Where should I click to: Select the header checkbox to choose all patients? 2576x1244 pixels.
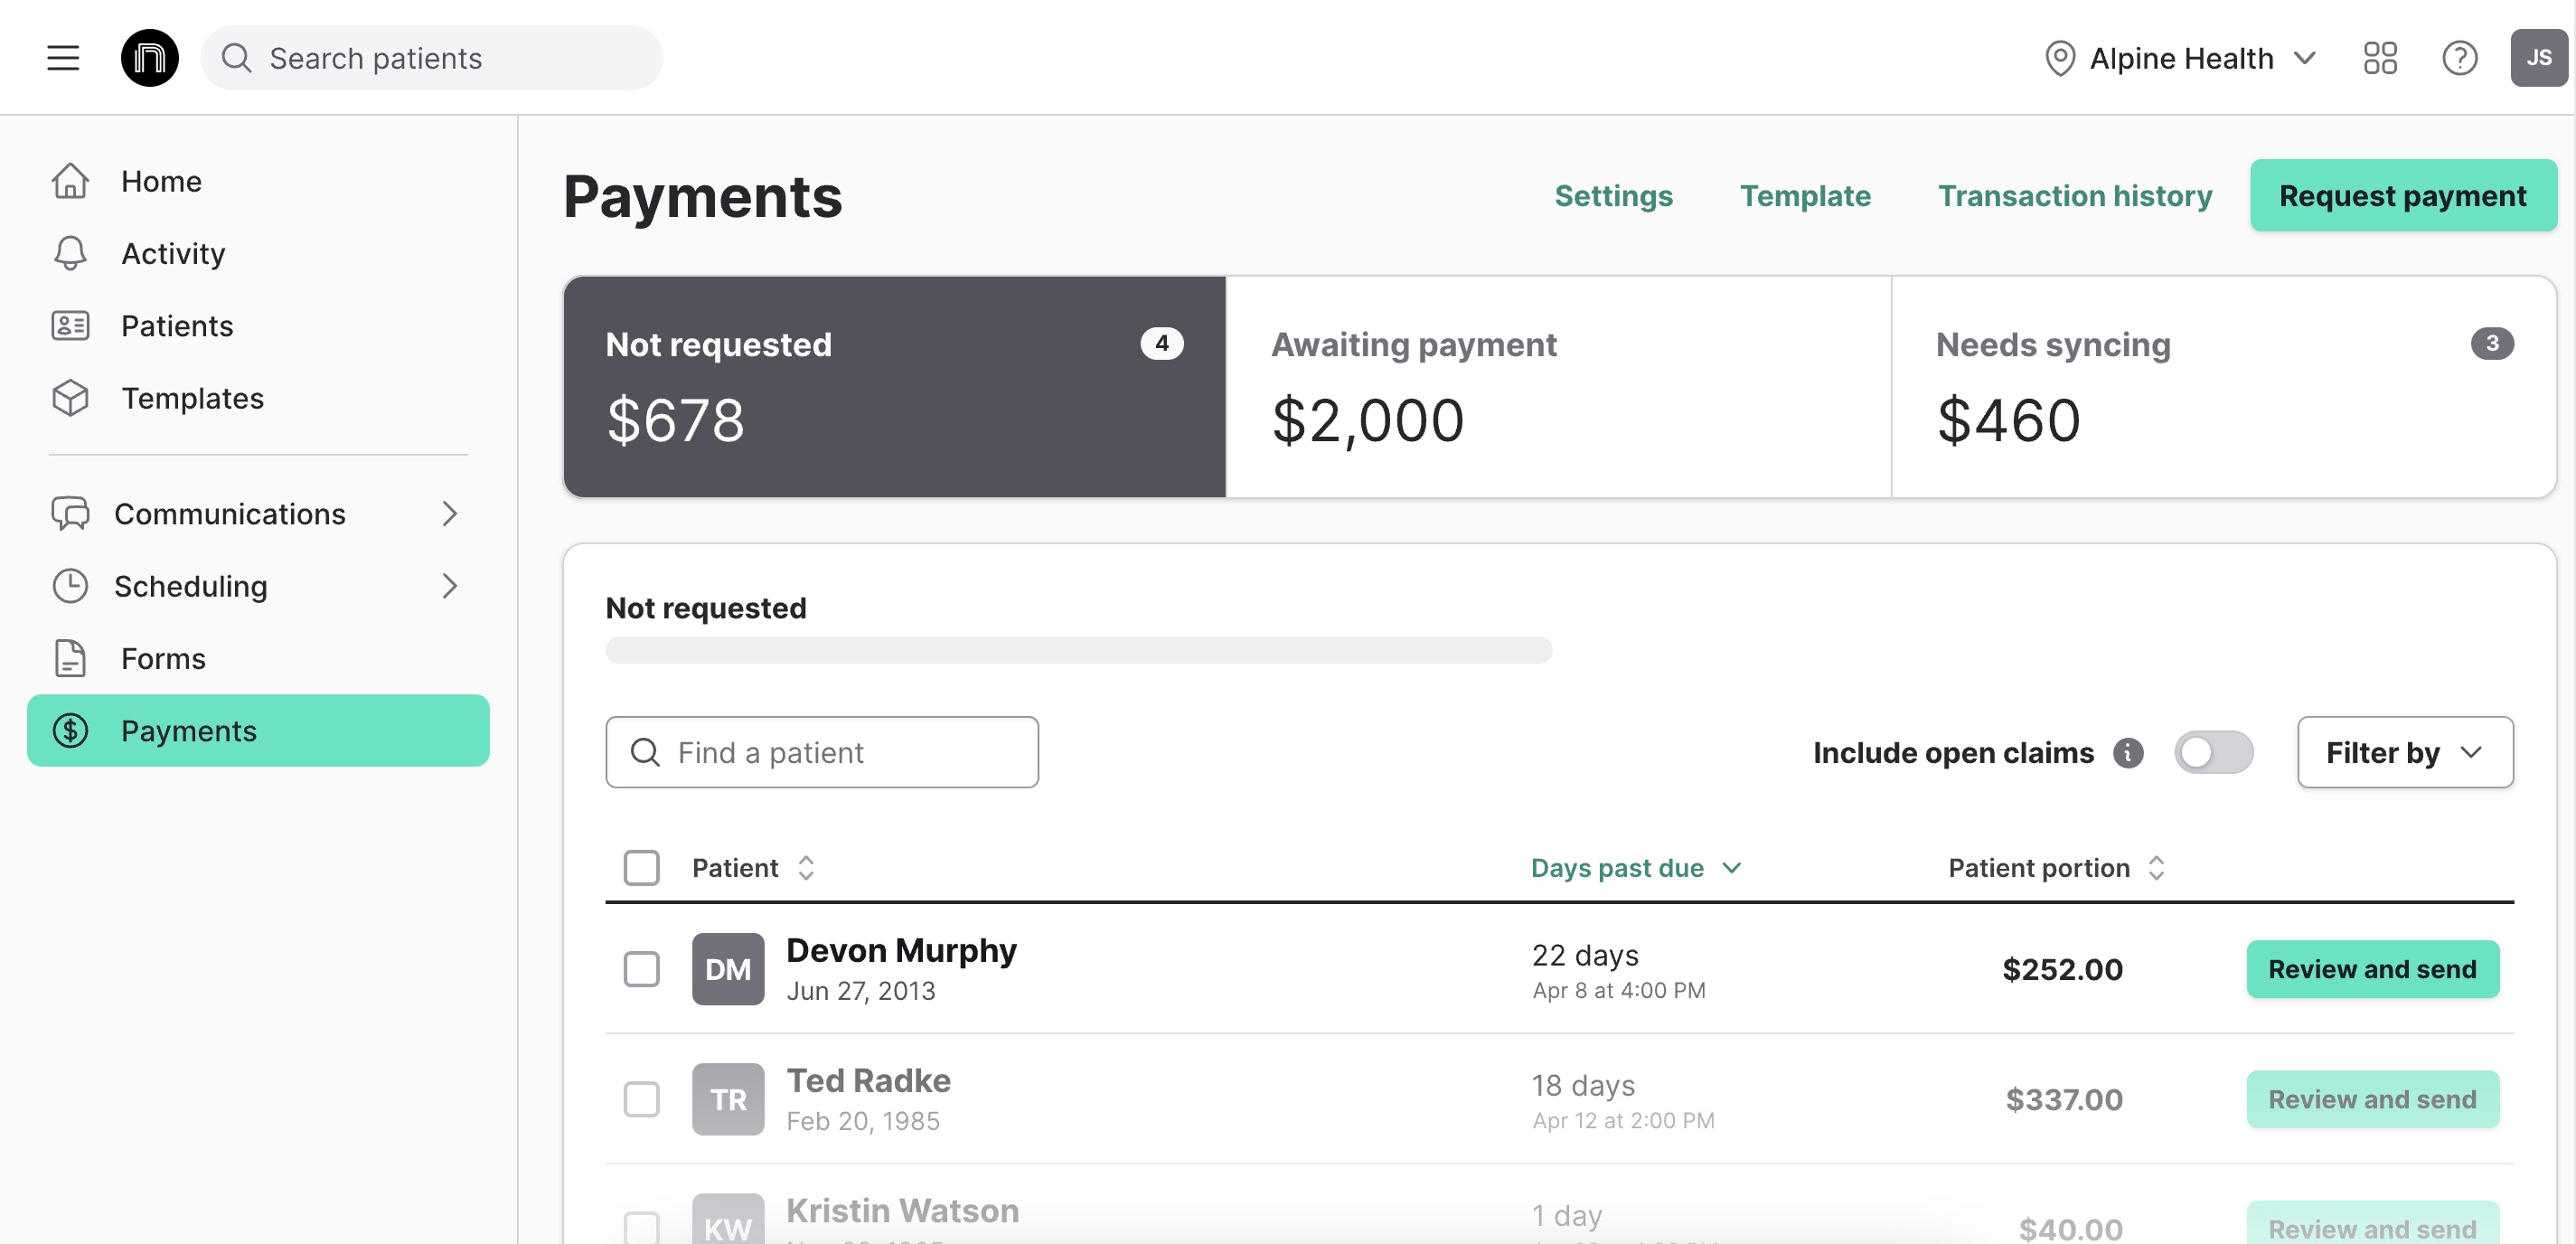(x=641, y=867)
